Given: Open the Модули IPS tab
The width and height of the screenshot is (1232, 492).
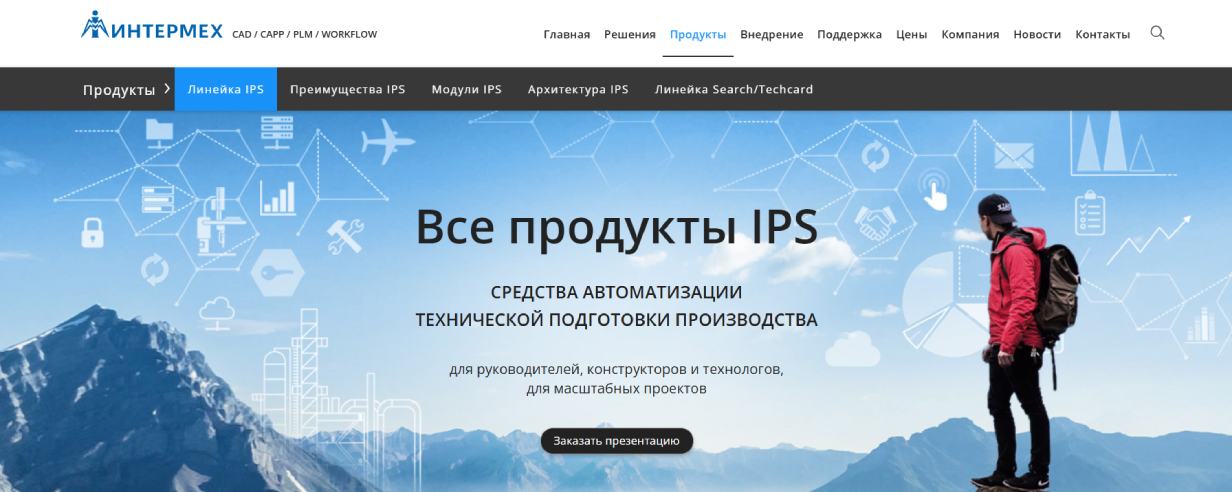Looking at the screenshot, I should [466, 89].
